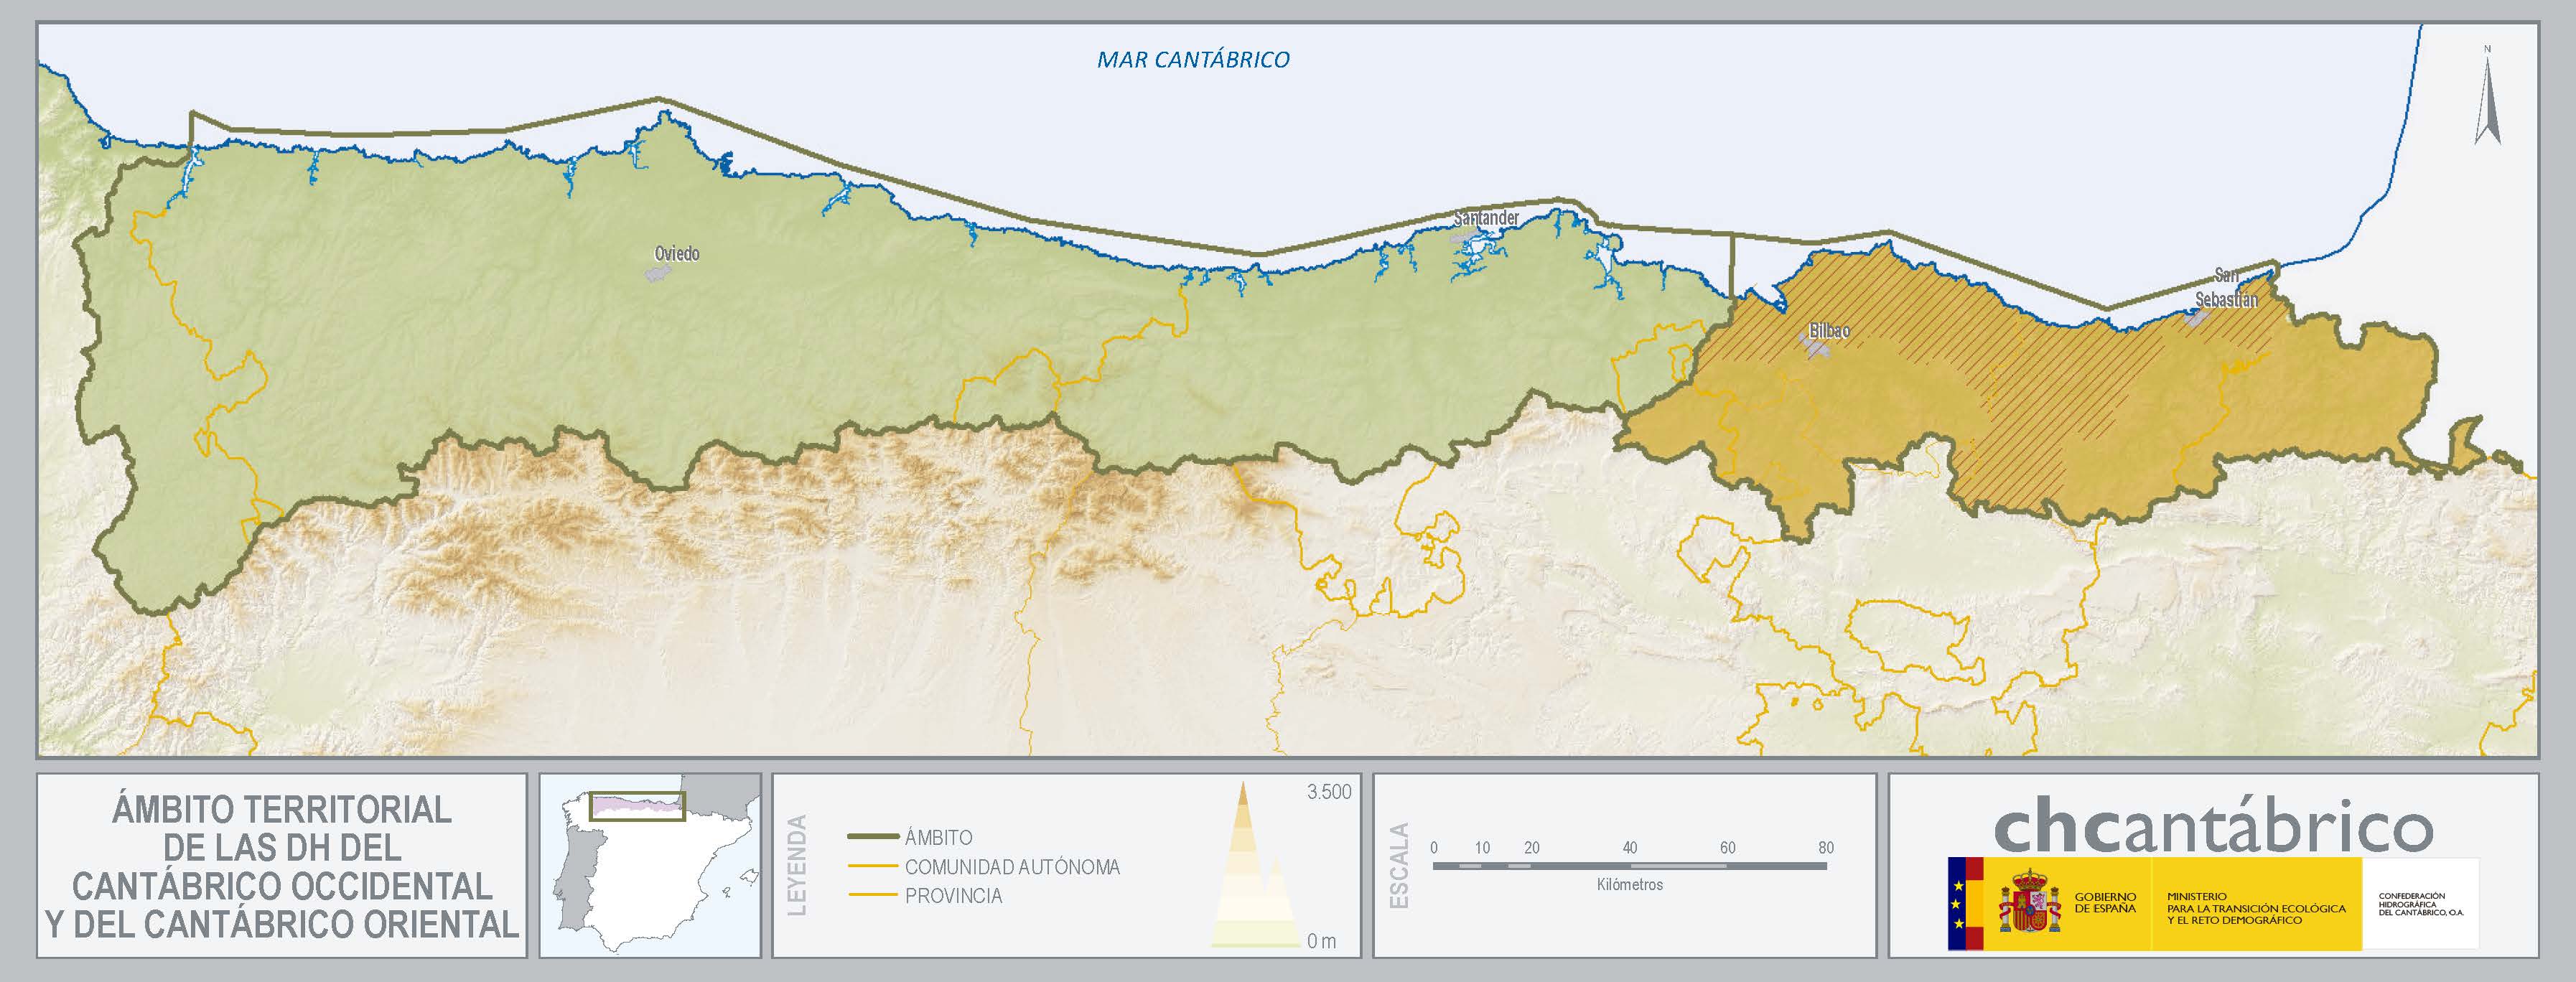Click the ÁMBITO legend line sample
Screen dimensions: 2576x982
point(872,837)
